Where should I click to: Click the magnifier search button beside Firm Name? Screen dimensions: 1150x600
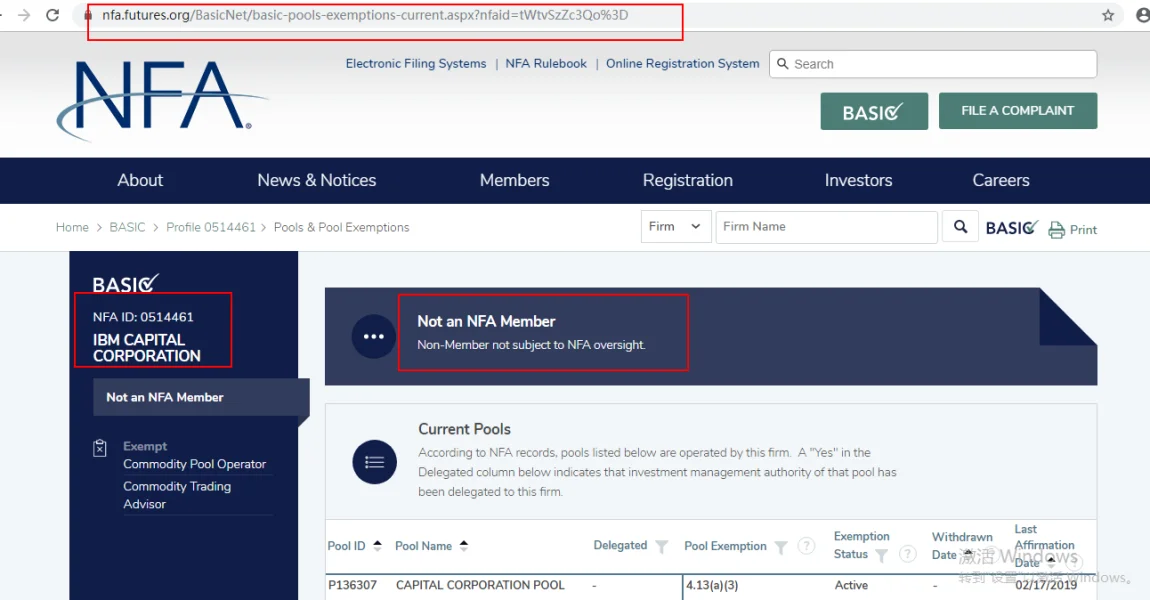[960, 227]
